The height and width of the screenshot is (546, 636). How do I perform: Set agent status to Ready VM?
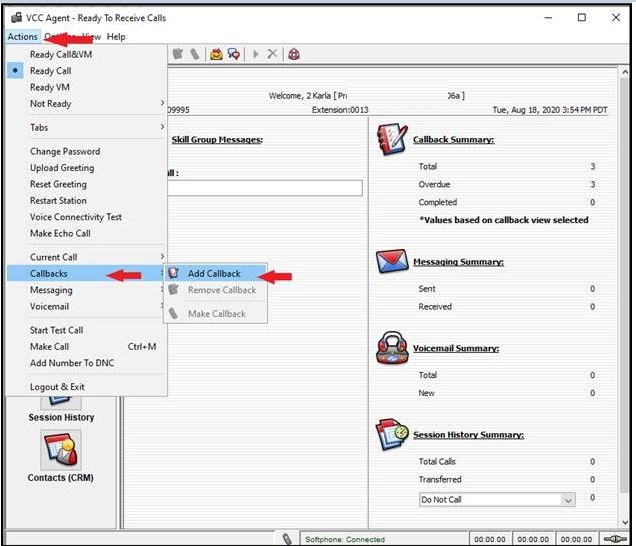tap(50, 87)
